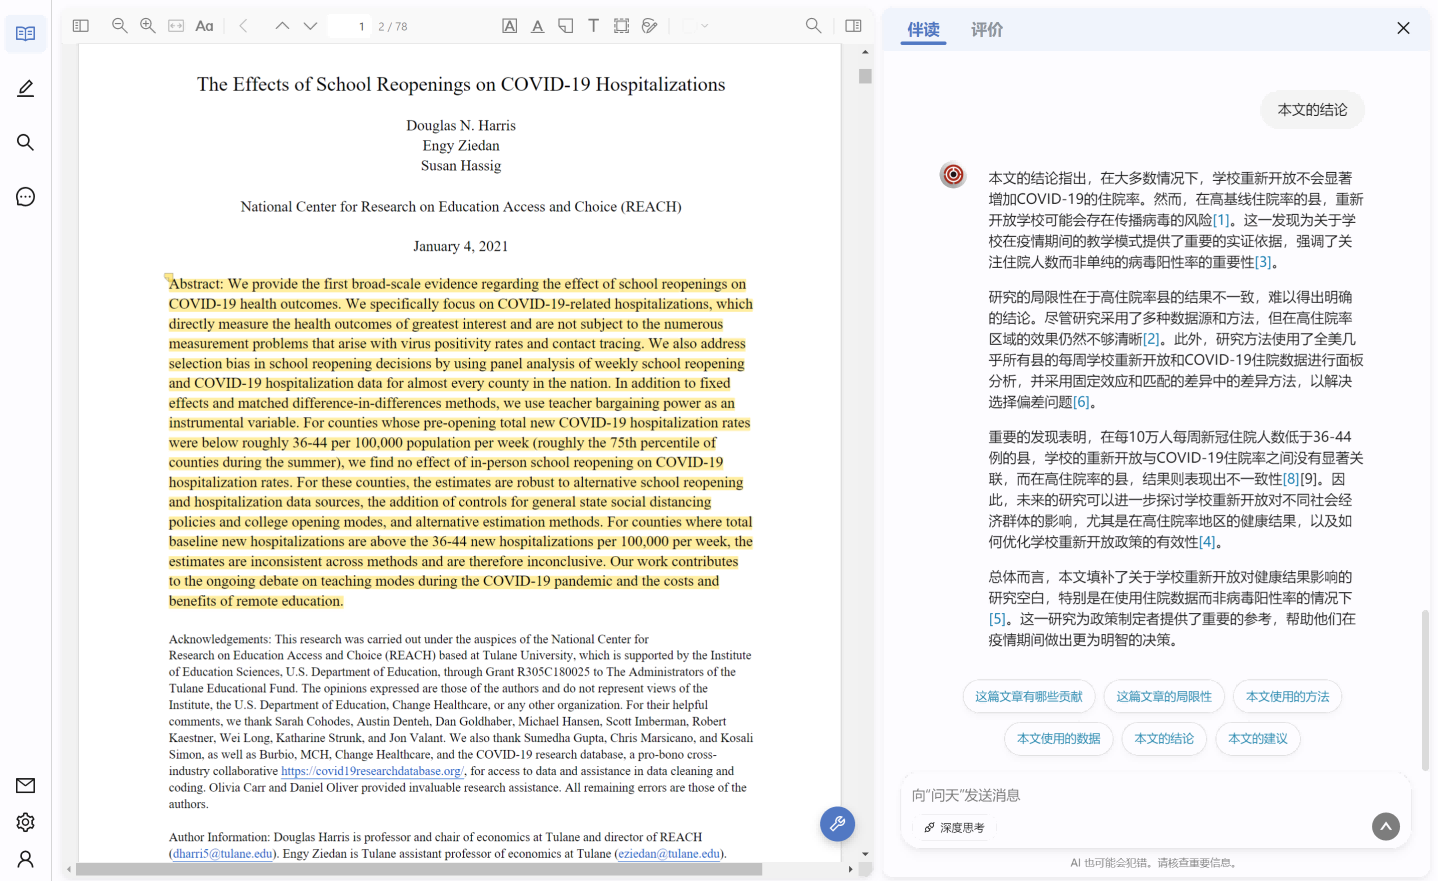Click the date January 4, 2021

coord(461,246)
